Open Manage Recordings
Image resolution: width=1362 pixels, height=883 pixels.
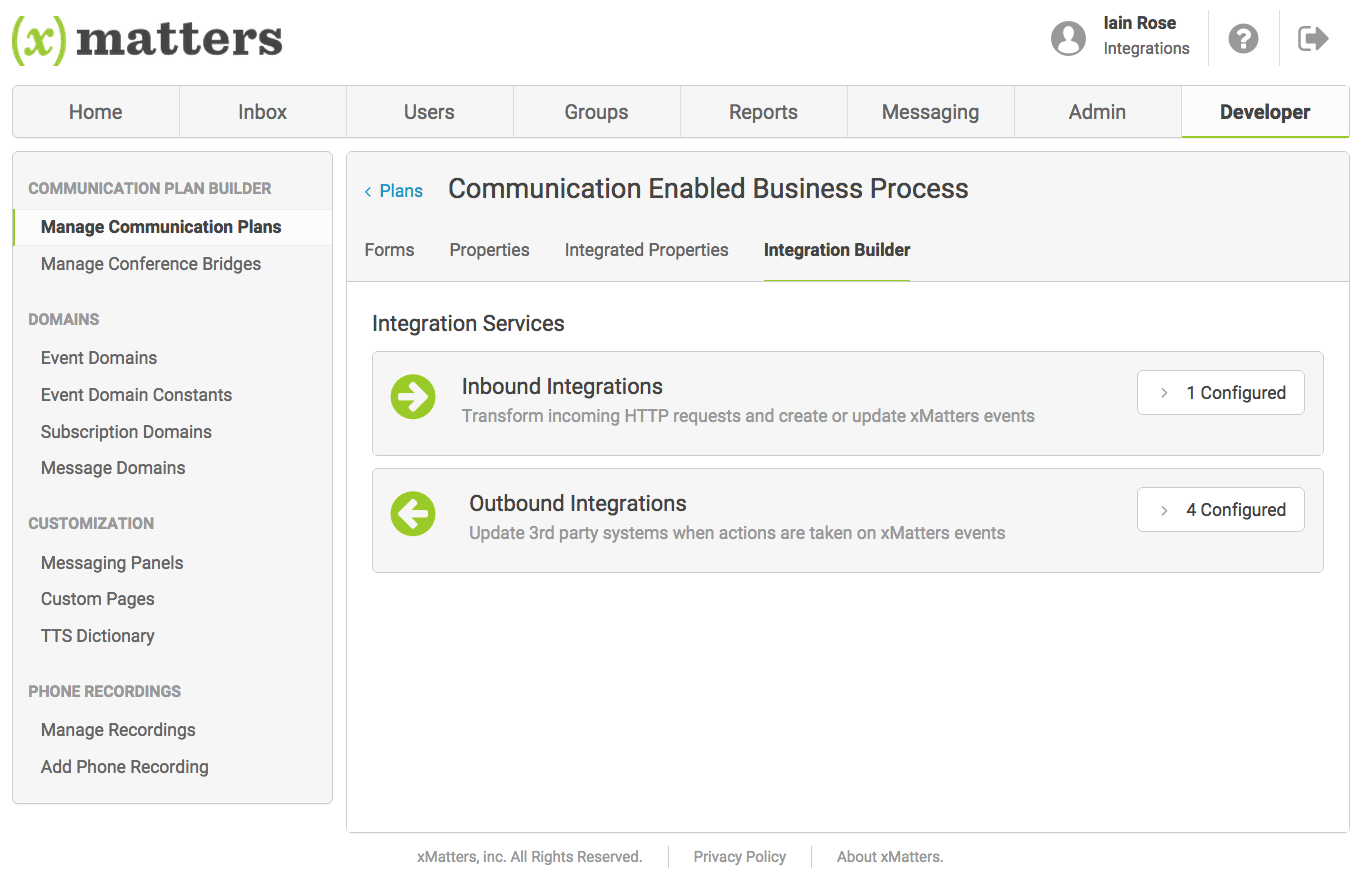(x=118, y=730)
